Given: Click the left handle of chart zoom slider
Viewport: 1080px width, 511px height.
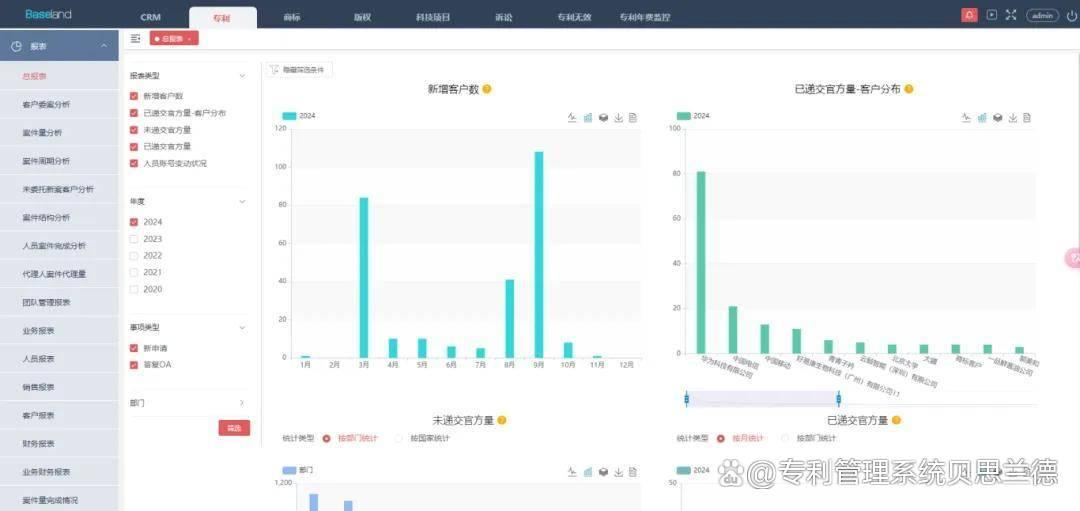Looking at the screenshot, I should point(687,398).
